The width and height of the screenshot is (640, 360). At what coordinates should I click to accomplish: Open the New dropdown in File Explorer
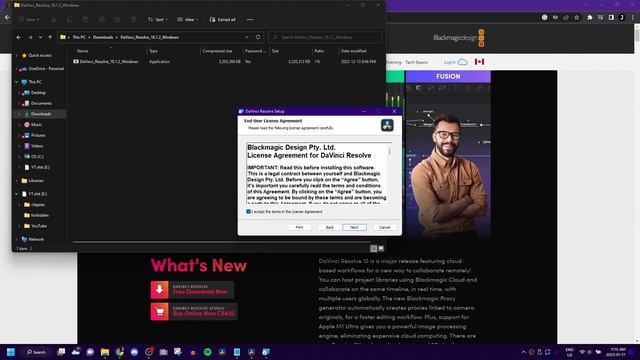coord(29,20)
